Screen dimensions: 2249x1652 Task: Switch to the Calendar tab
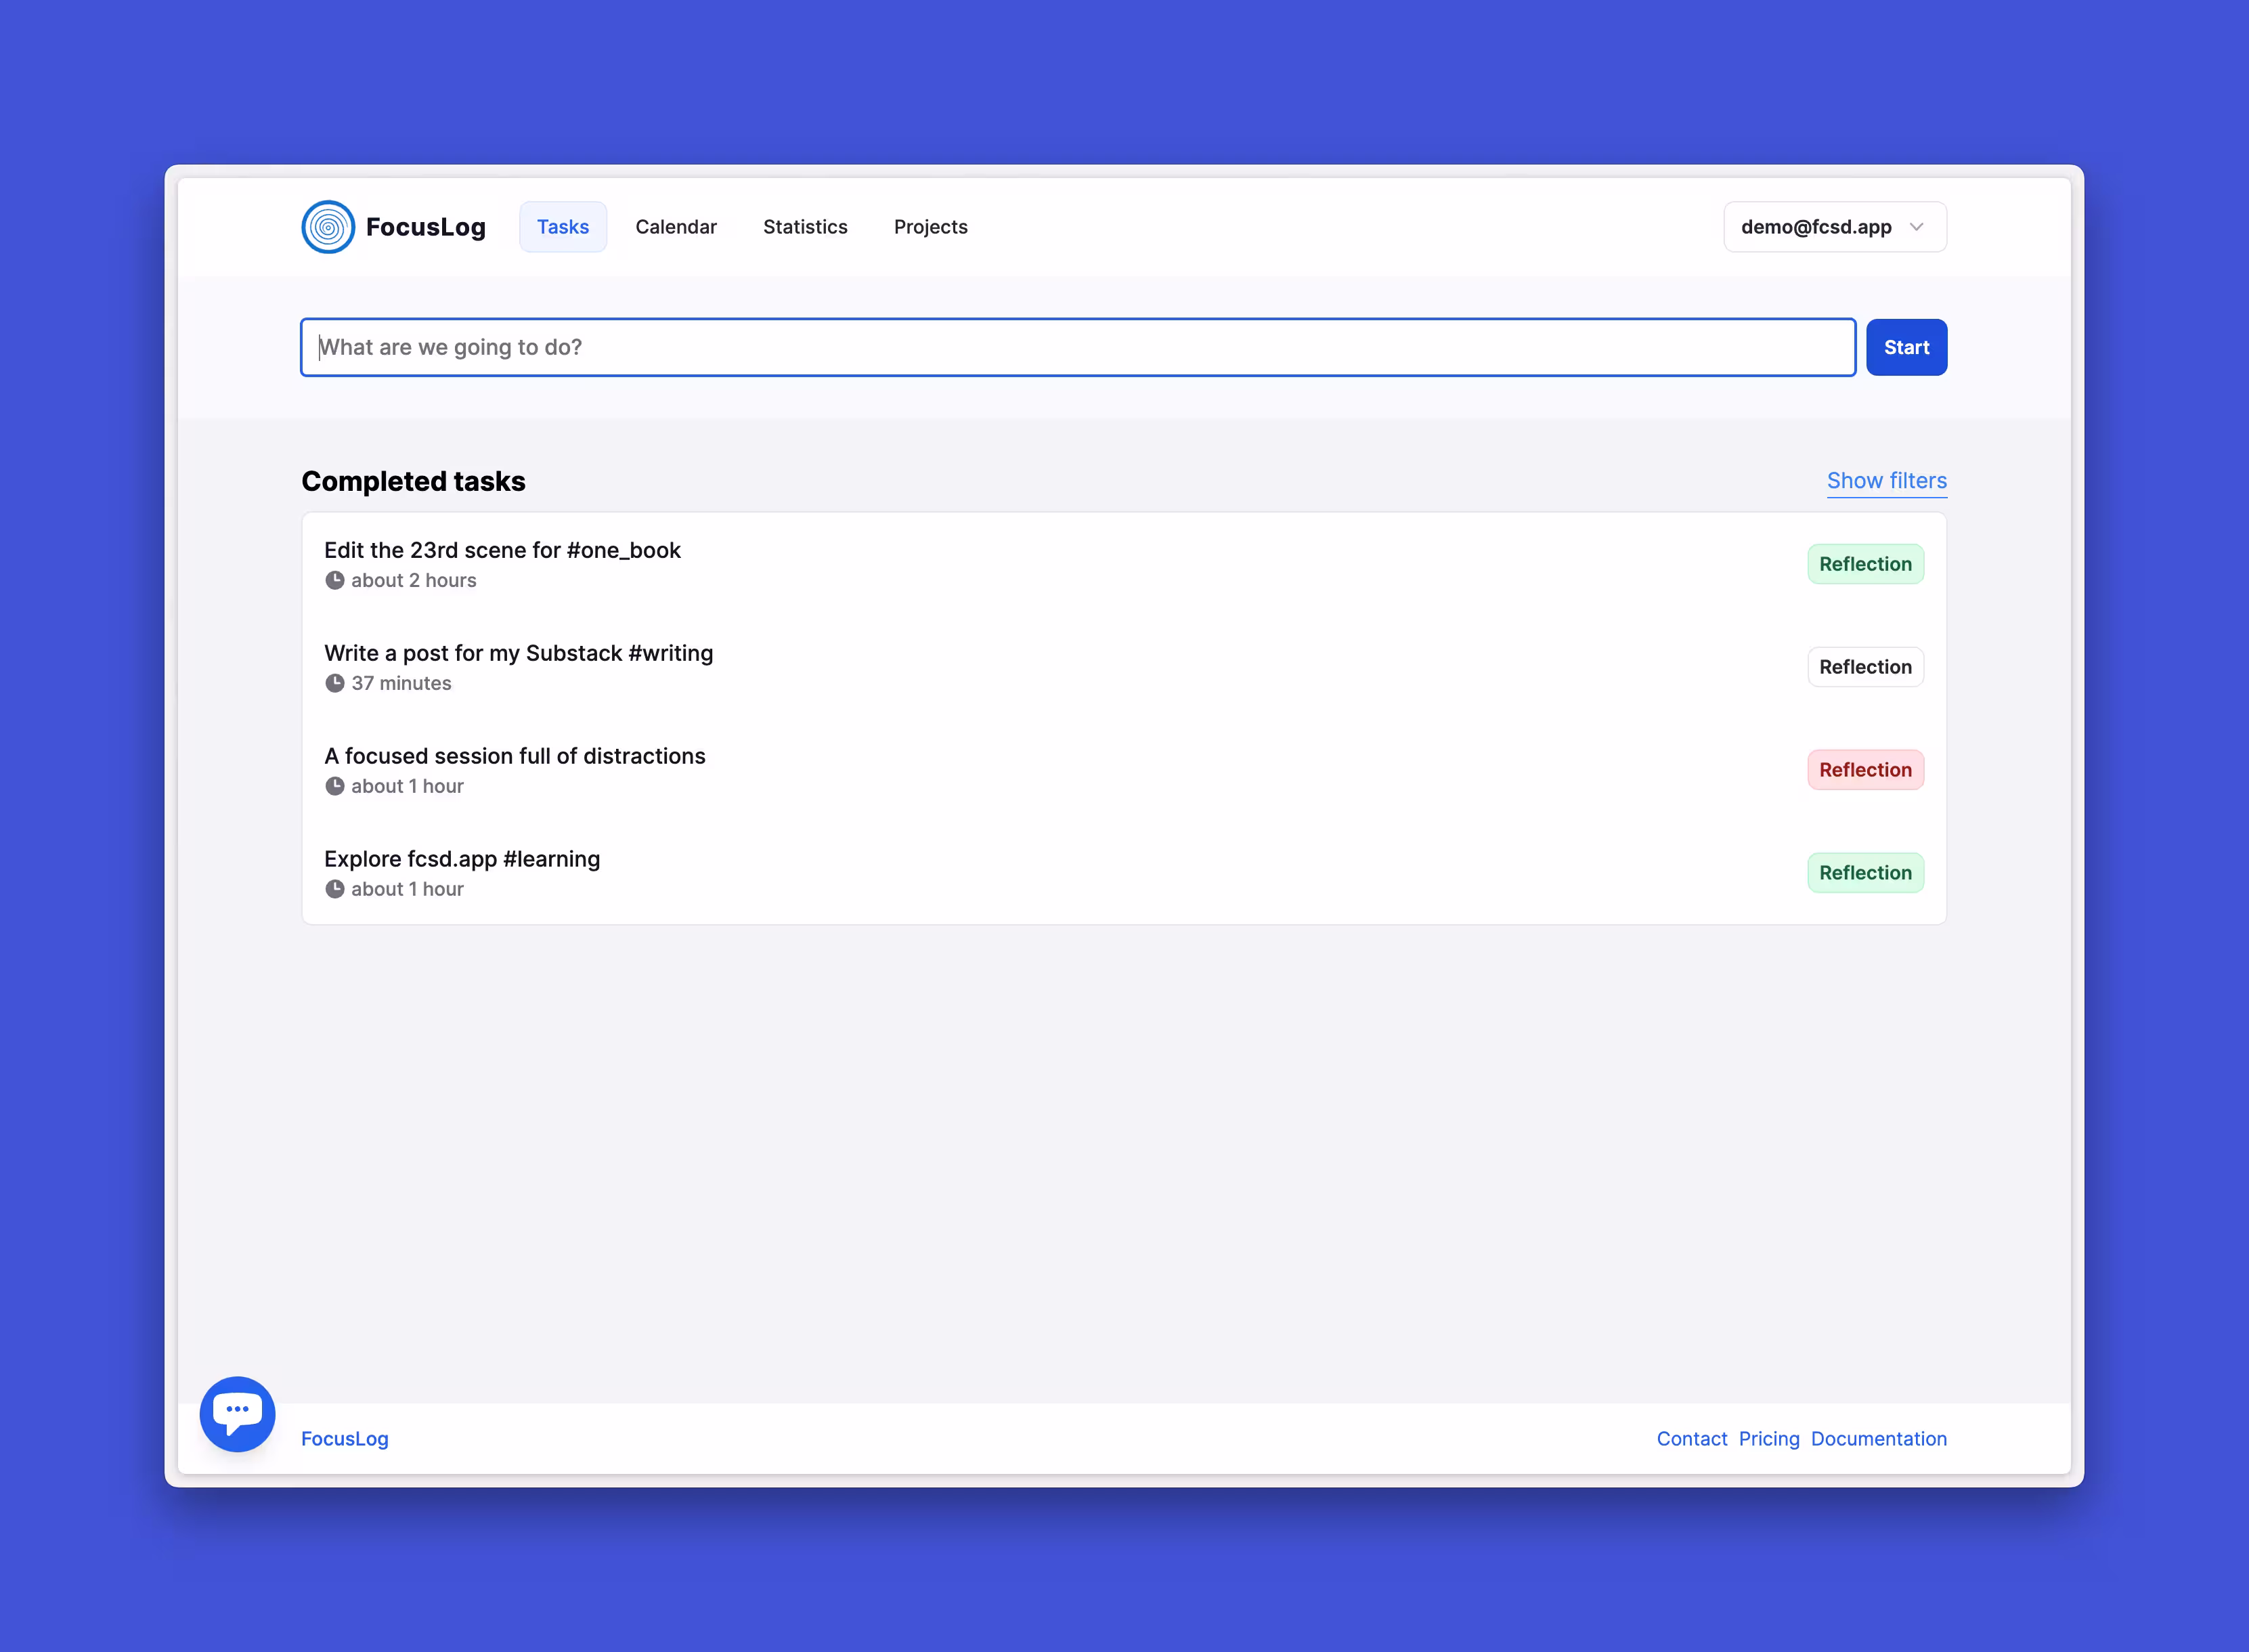676,227
